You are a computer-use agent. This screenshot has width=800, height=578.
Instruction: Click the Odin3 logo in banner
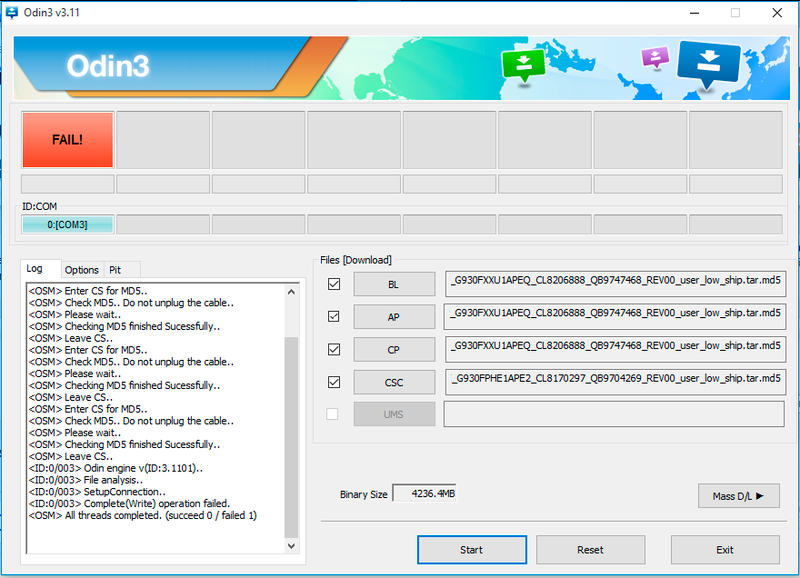pyautogui.click(x=108, y=67)
